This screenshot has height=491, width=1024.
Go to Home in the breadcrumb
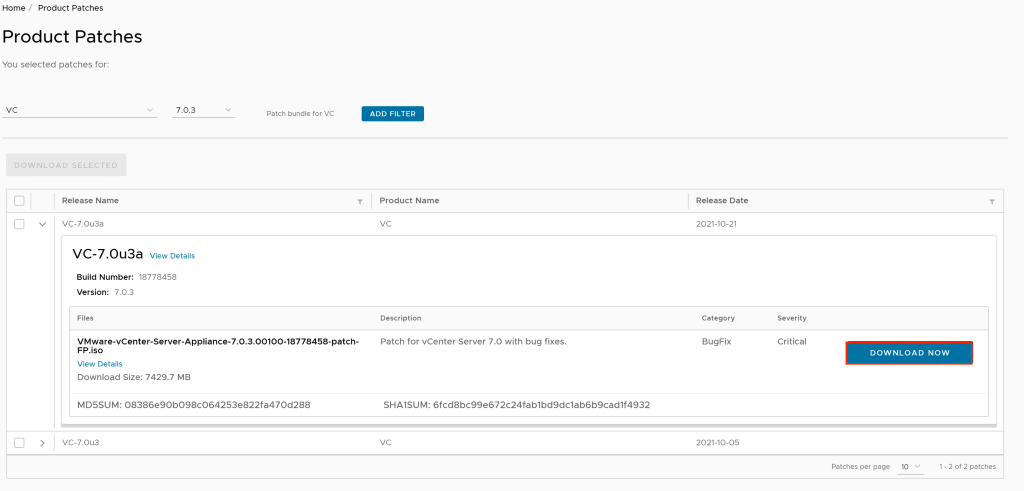[14, 8]
